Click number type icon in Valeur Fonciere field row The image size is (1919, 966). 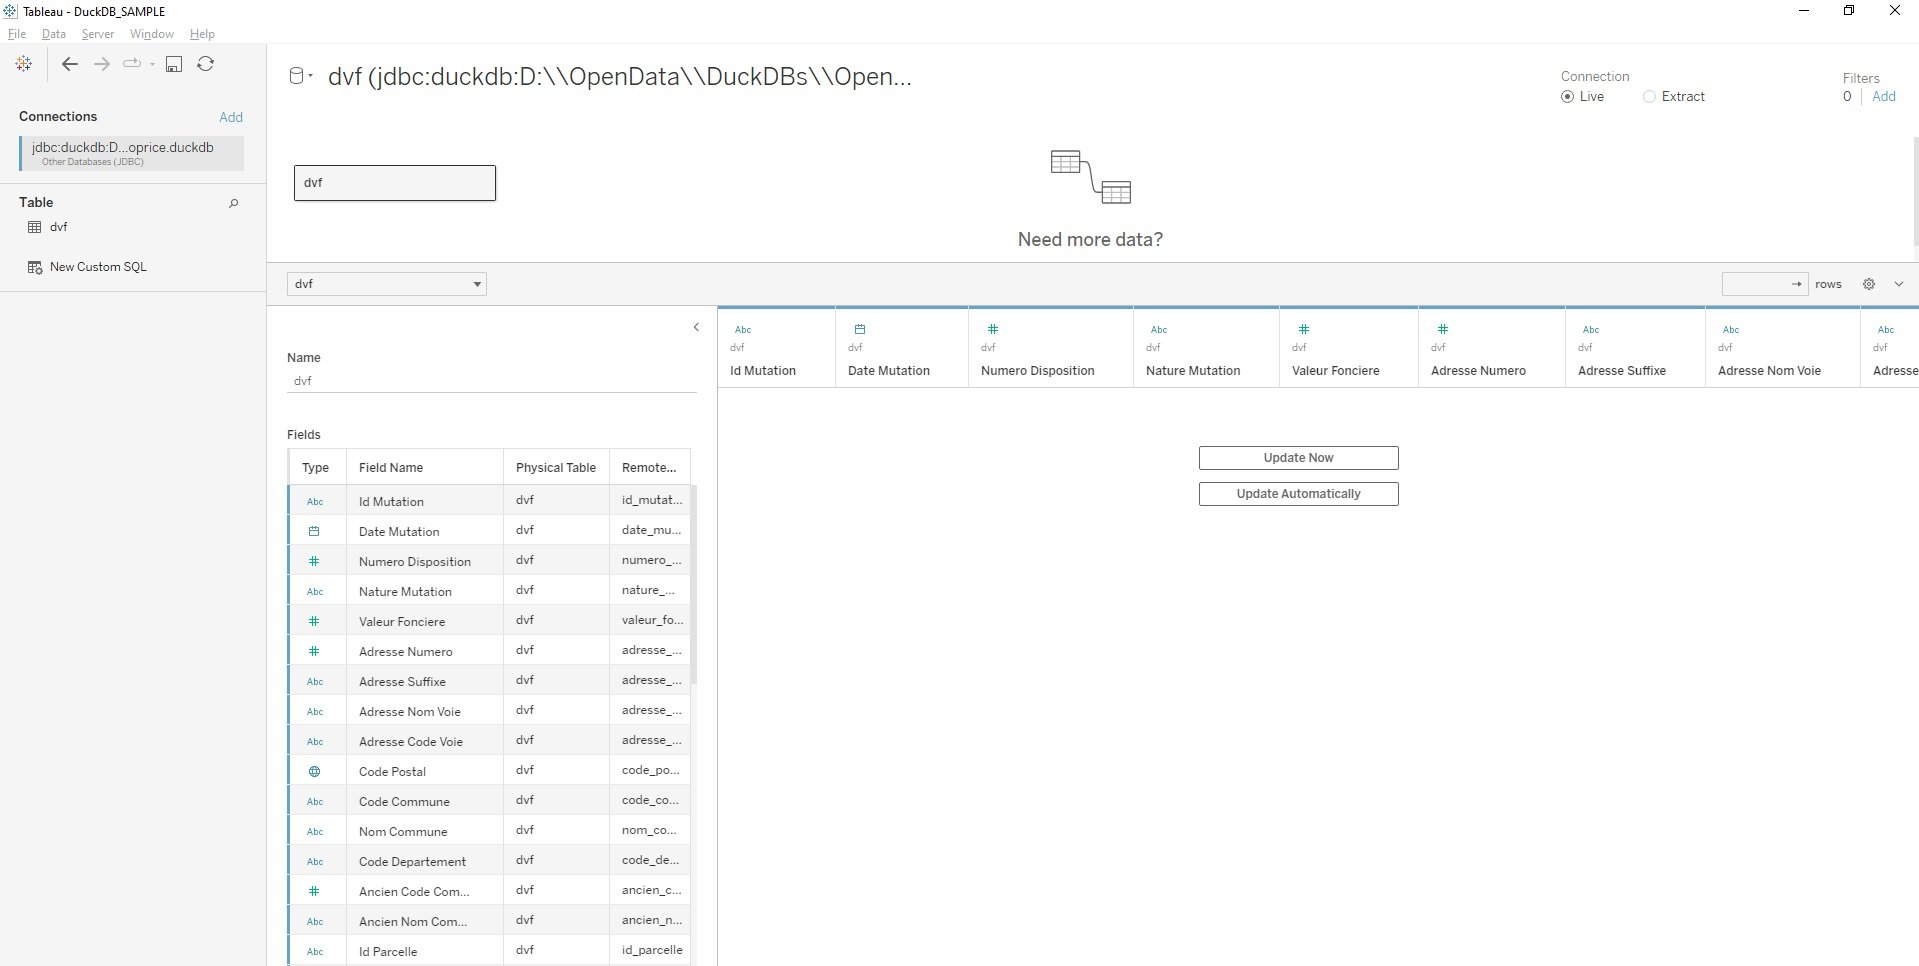[x=314, y=621]
